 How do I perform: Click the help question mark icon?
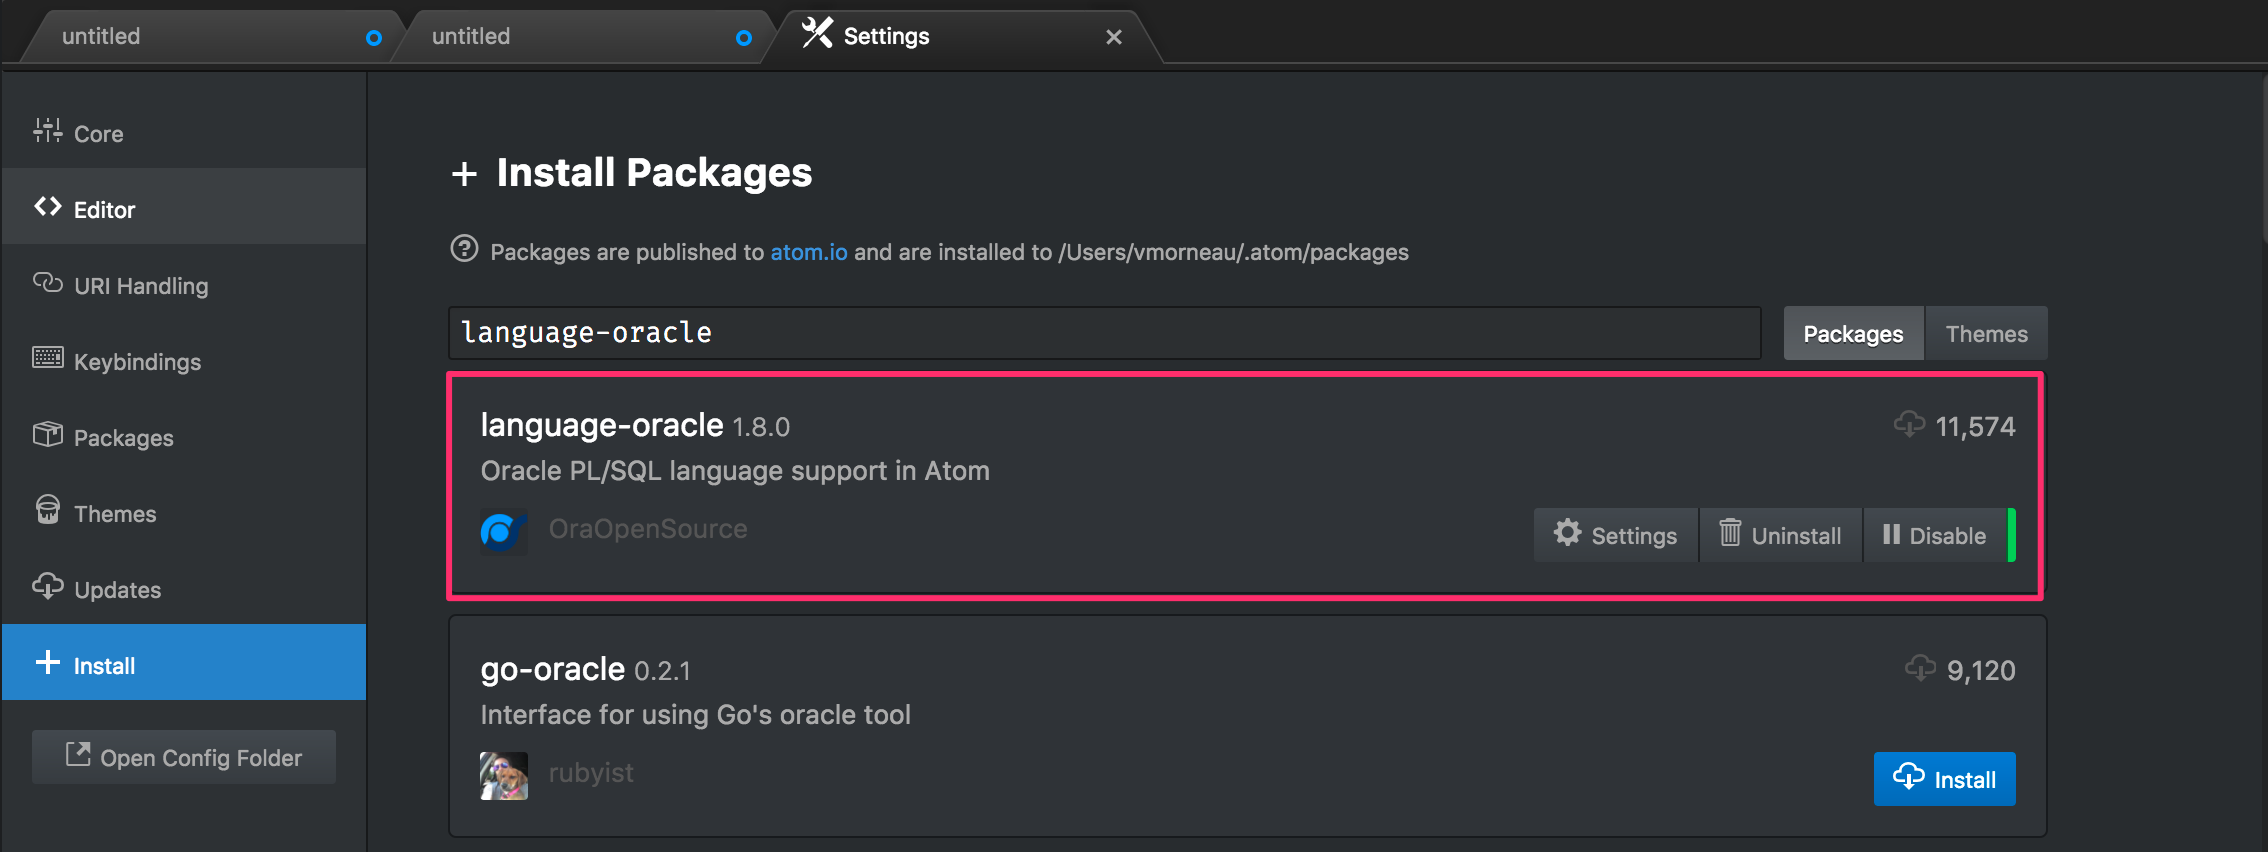pyautogui.click(x=464, y=248)
